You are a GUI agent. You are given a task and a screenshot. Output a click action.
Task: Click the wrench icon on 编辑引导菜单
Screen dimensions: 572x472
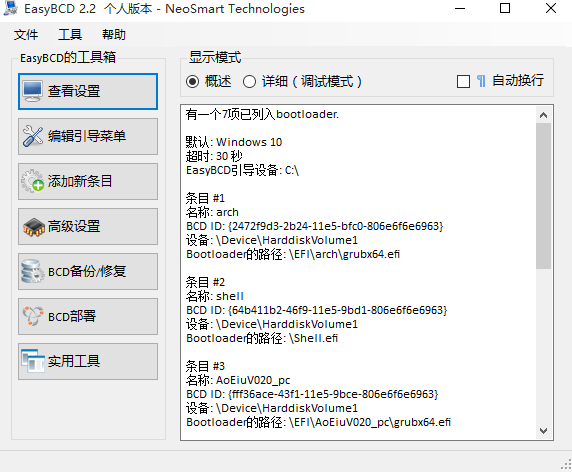33,136
